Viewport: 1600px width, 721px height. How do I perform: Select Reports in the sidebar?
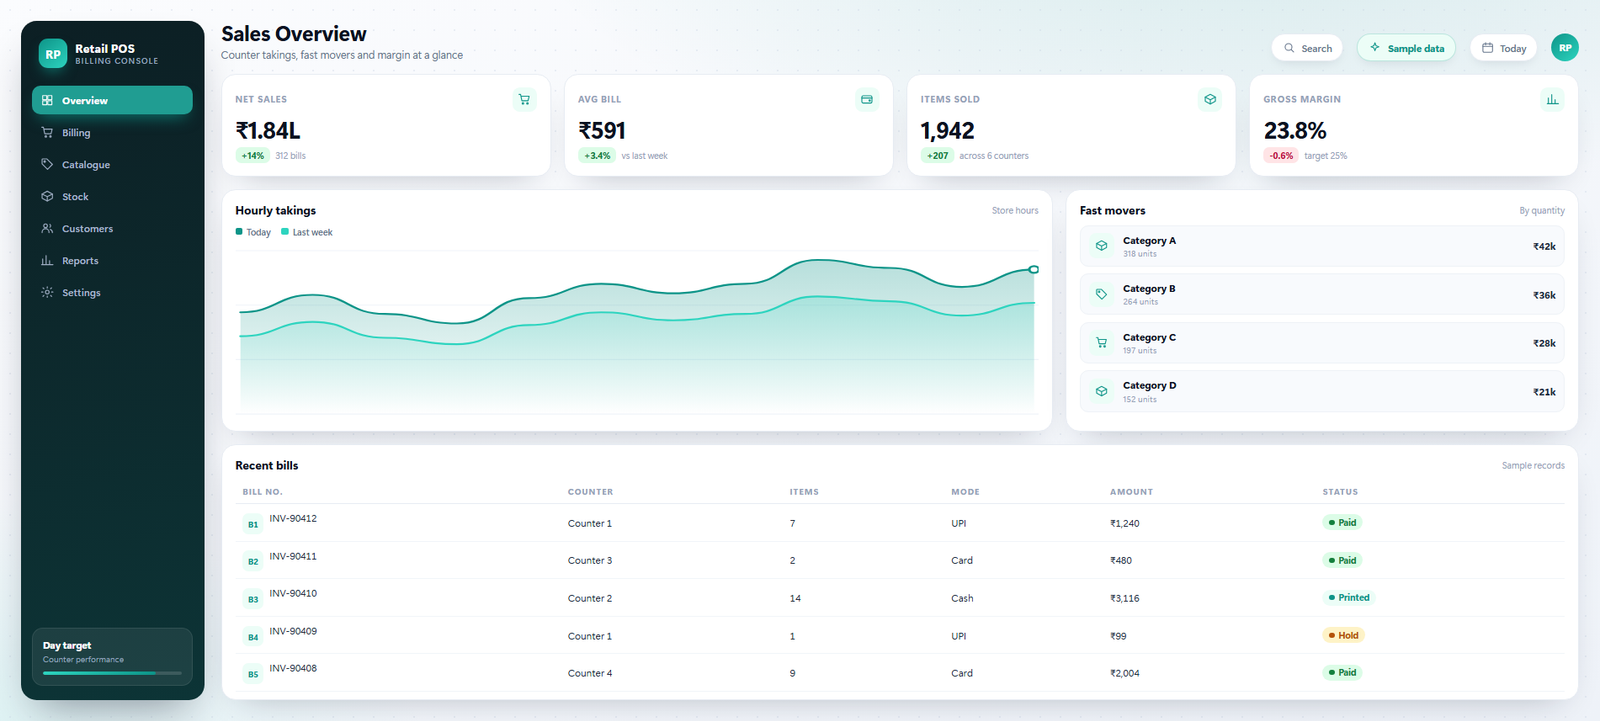coord(112,260)
